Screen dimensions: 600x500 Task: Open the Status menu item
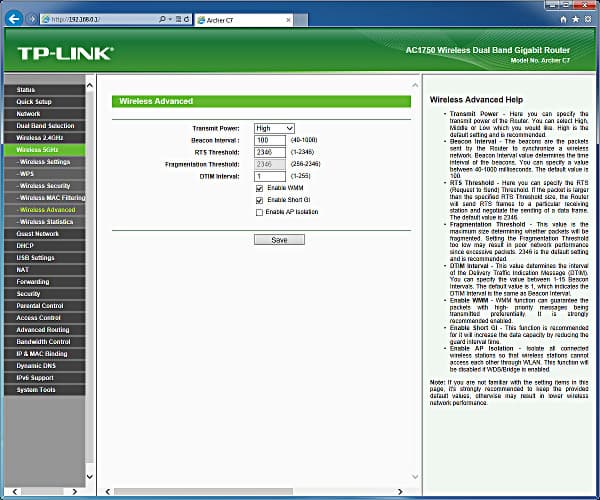[x=44, y=90]
